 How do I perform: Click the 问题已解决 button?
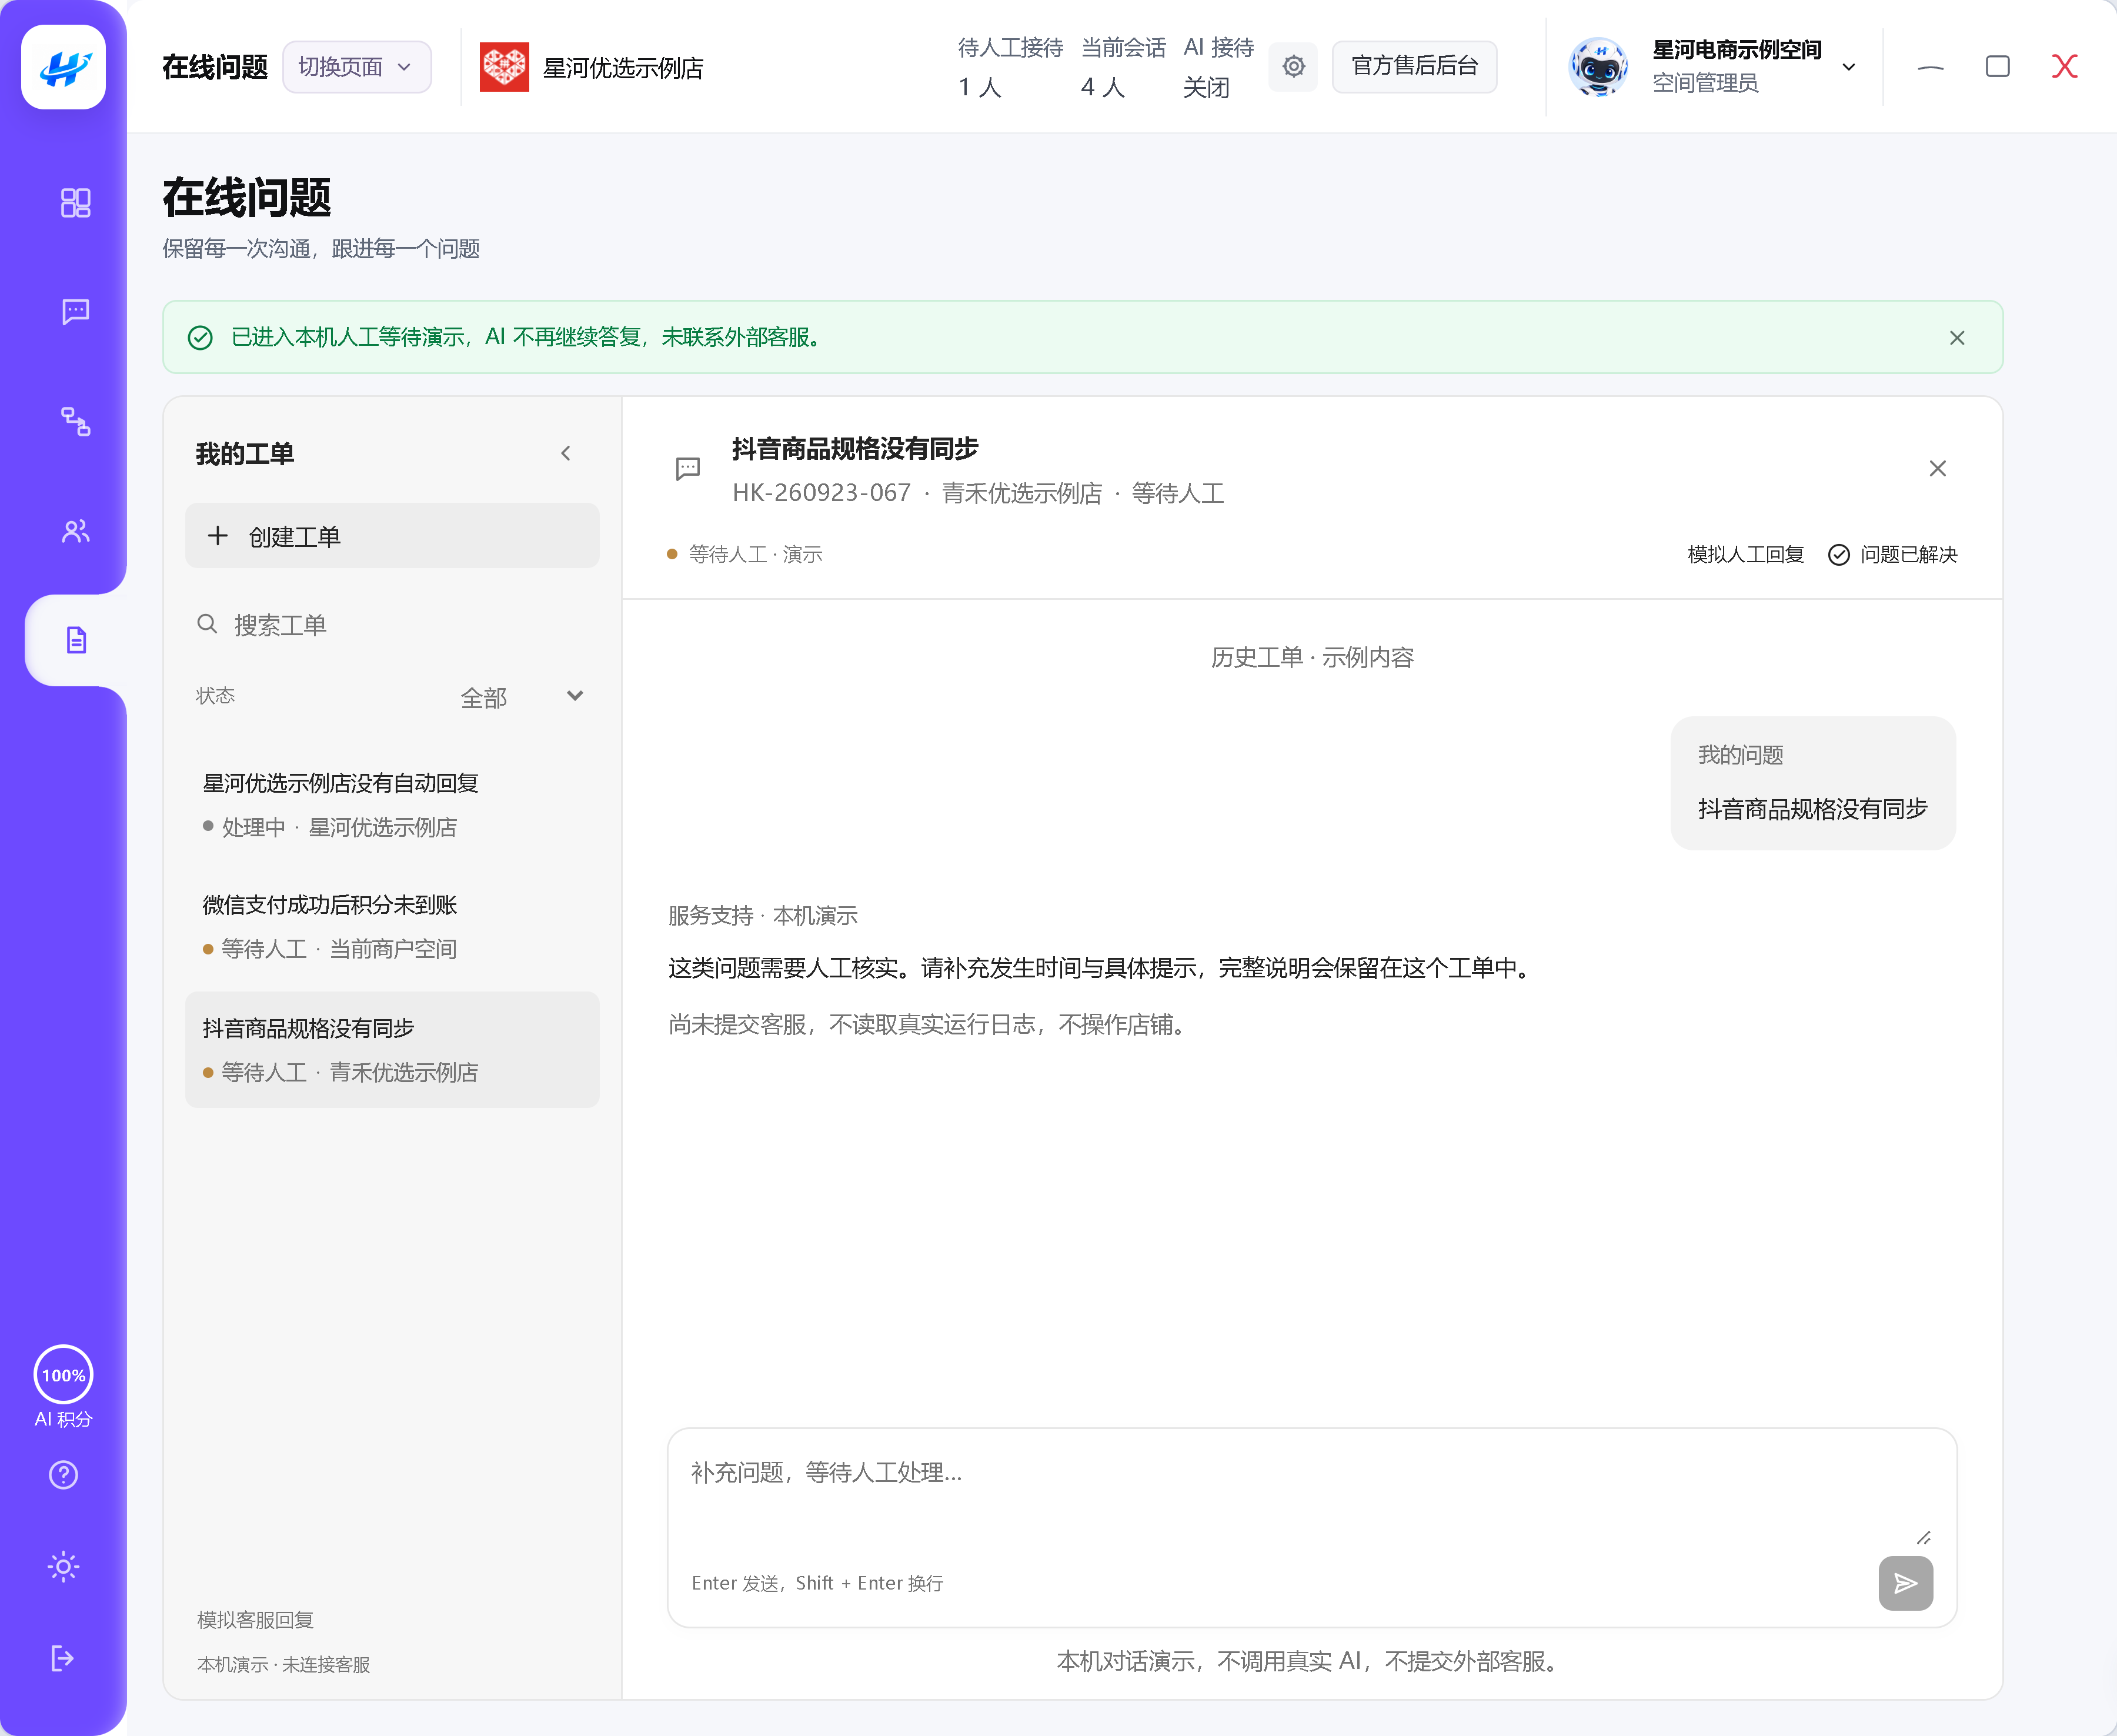coord(1892,554)
